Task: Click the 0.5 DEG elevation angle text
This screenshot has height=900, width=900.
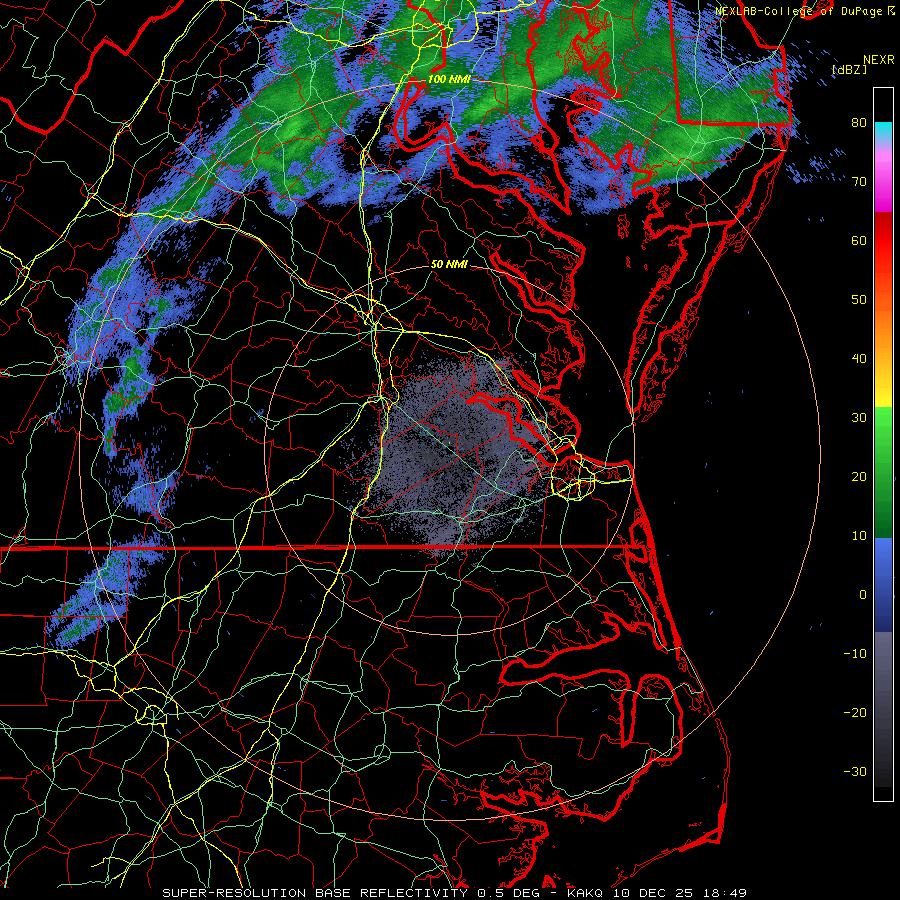Action: click(508, 893)
